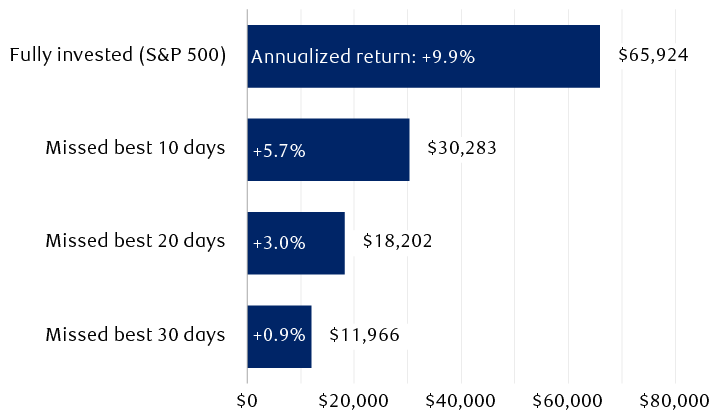Select the Missed best 20 days label
The width and height of the screenshot is (718, 417).
click(x=135, y=241)
